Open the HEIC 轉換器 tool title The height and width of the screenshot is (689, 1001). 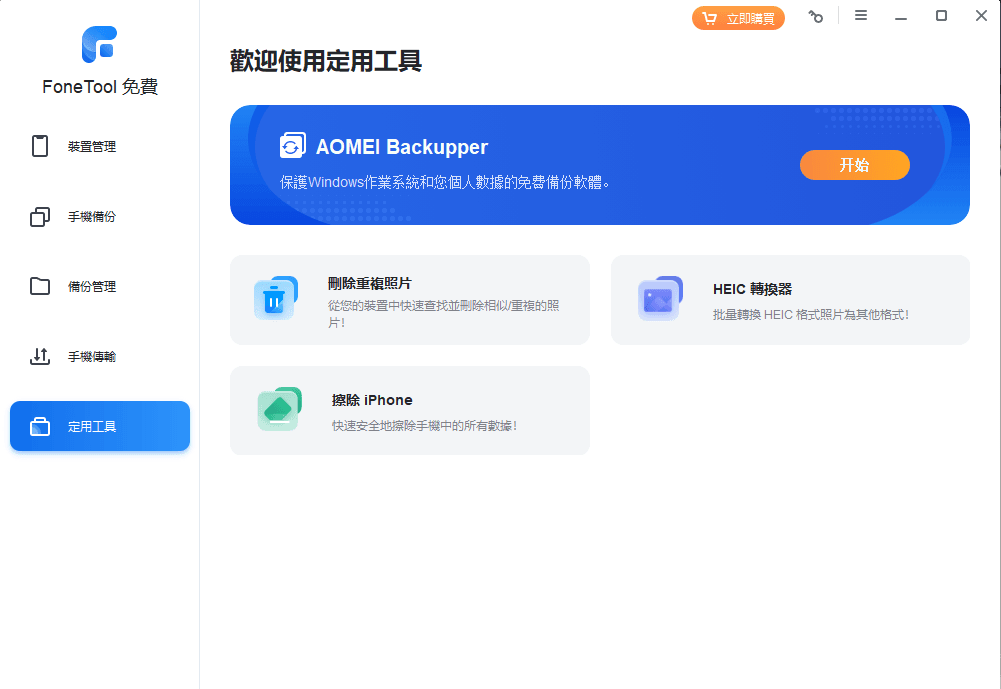tap(752, 289)
